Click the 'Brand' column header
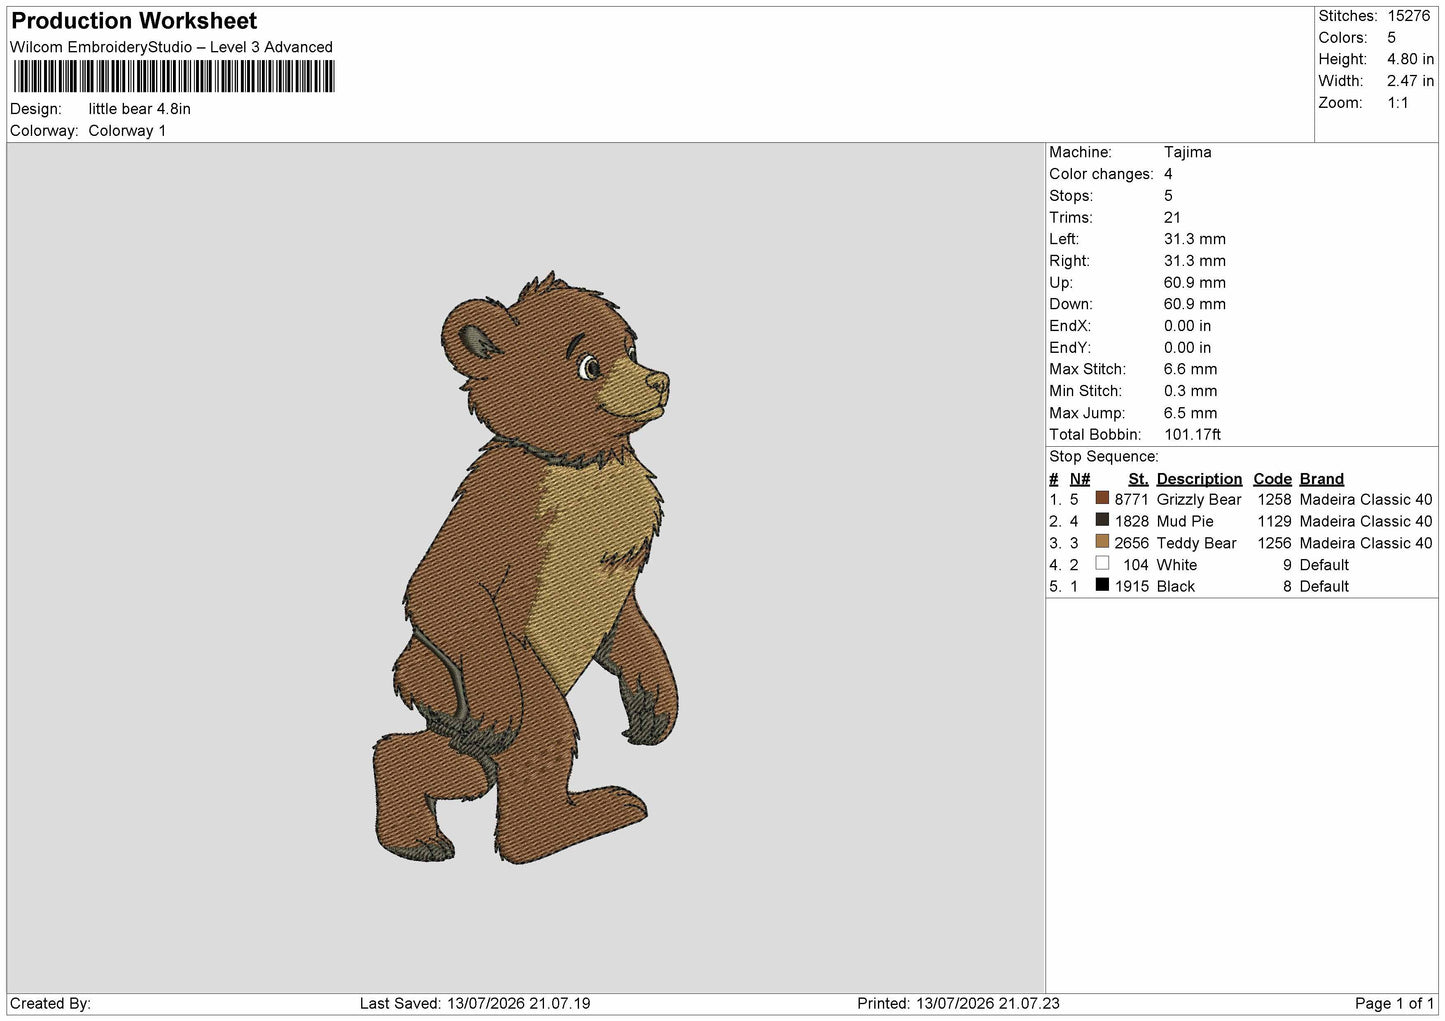Viewport: 1445px width, 1021px height. (x=1321, y=479)
